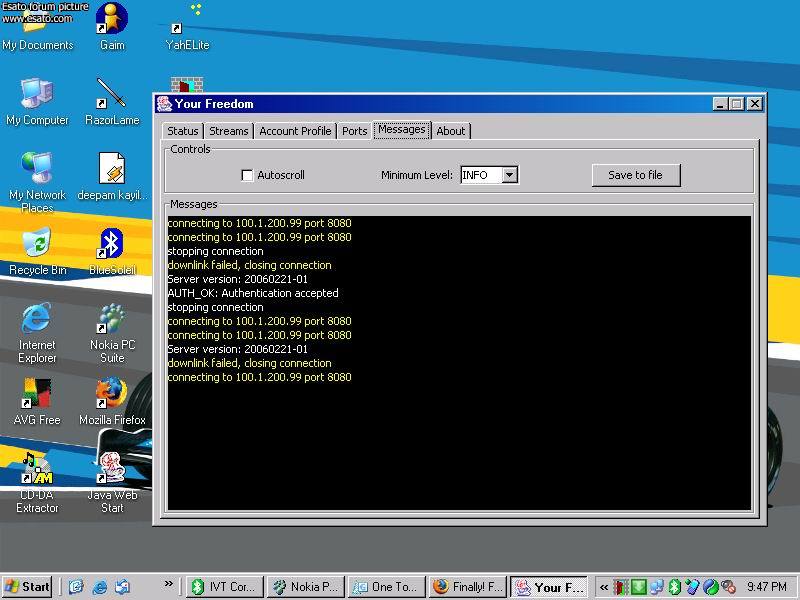The image size is (800, 600).
Task: Open the My Computer desktop icon
Action: [37, 101]
